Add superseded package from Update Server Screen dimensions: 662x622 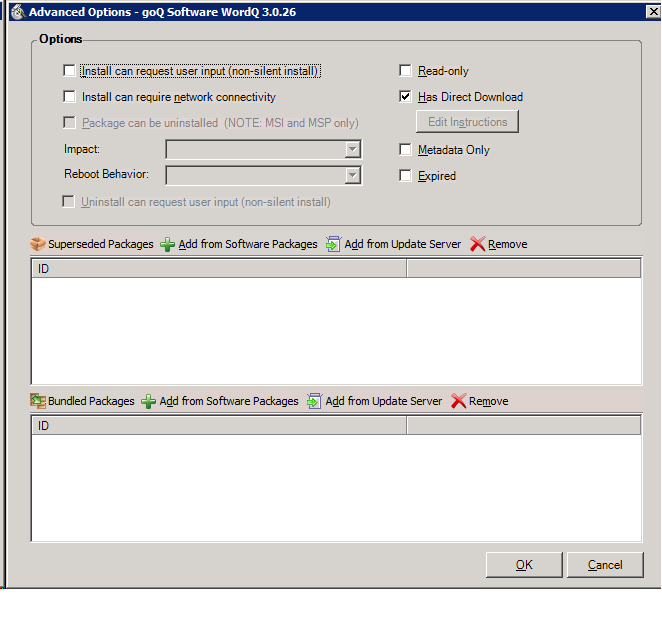tap(402, 244)
